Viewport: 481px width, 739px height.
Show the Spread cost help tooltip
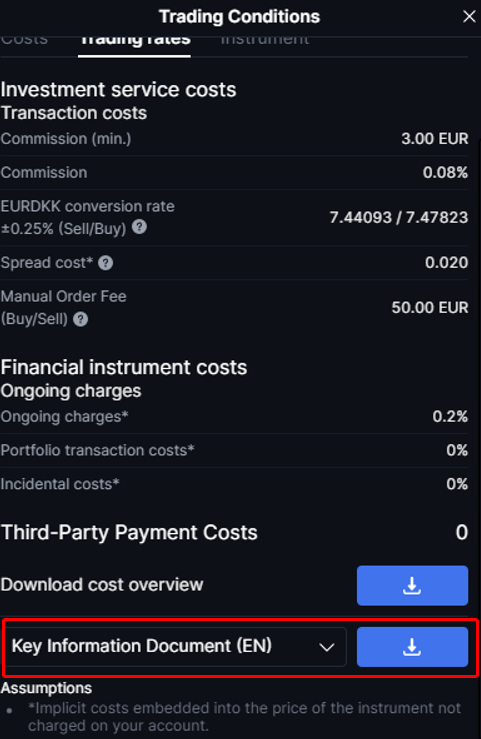click(106, 263)
